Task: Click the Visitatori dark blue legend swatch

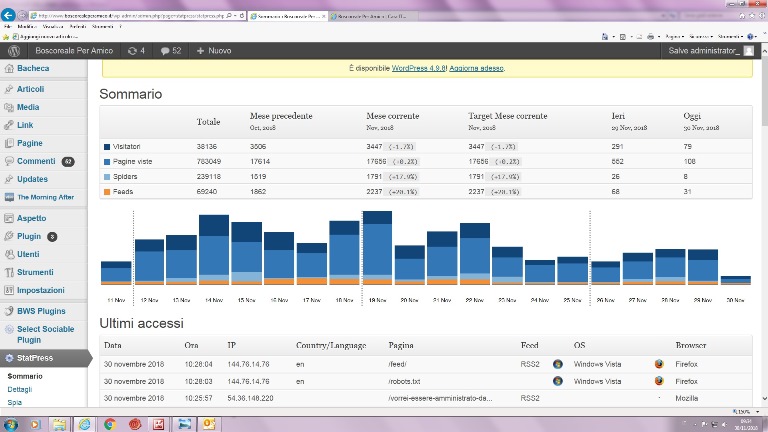Action: [x=107, y=146]
